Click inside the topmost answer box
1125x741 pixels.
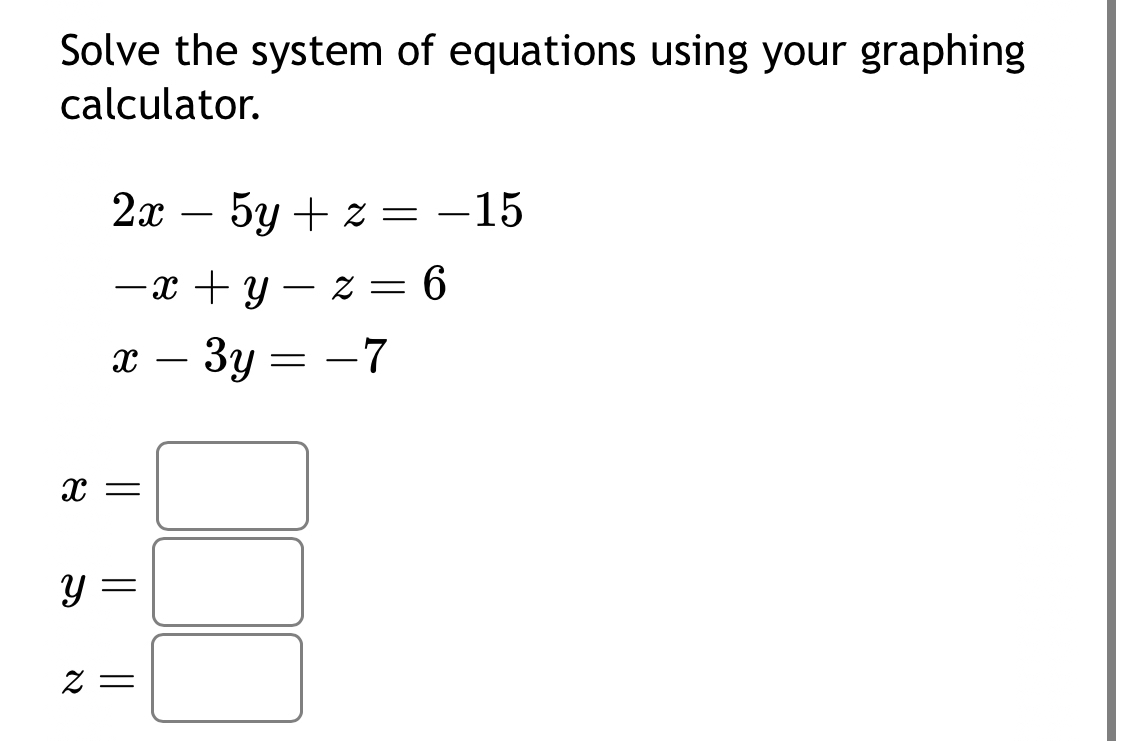(x=230, y=485)
